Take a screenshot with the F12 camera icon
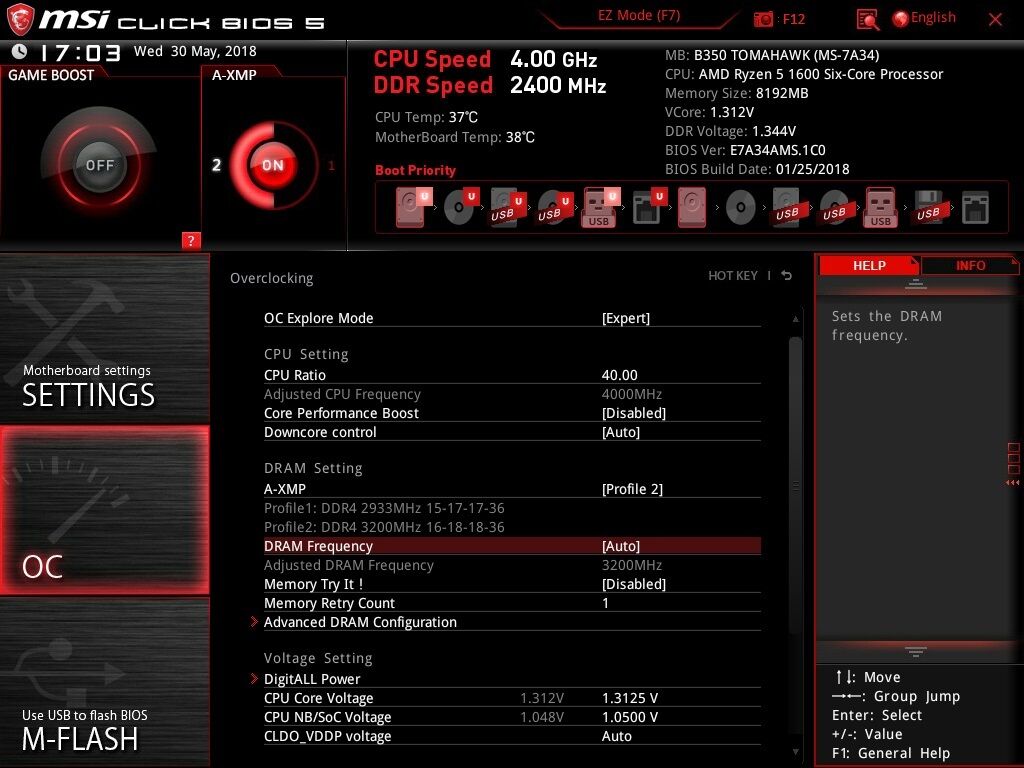Image resolution: width=1024 pixels, height=768 pixels. tap(763, 19)
